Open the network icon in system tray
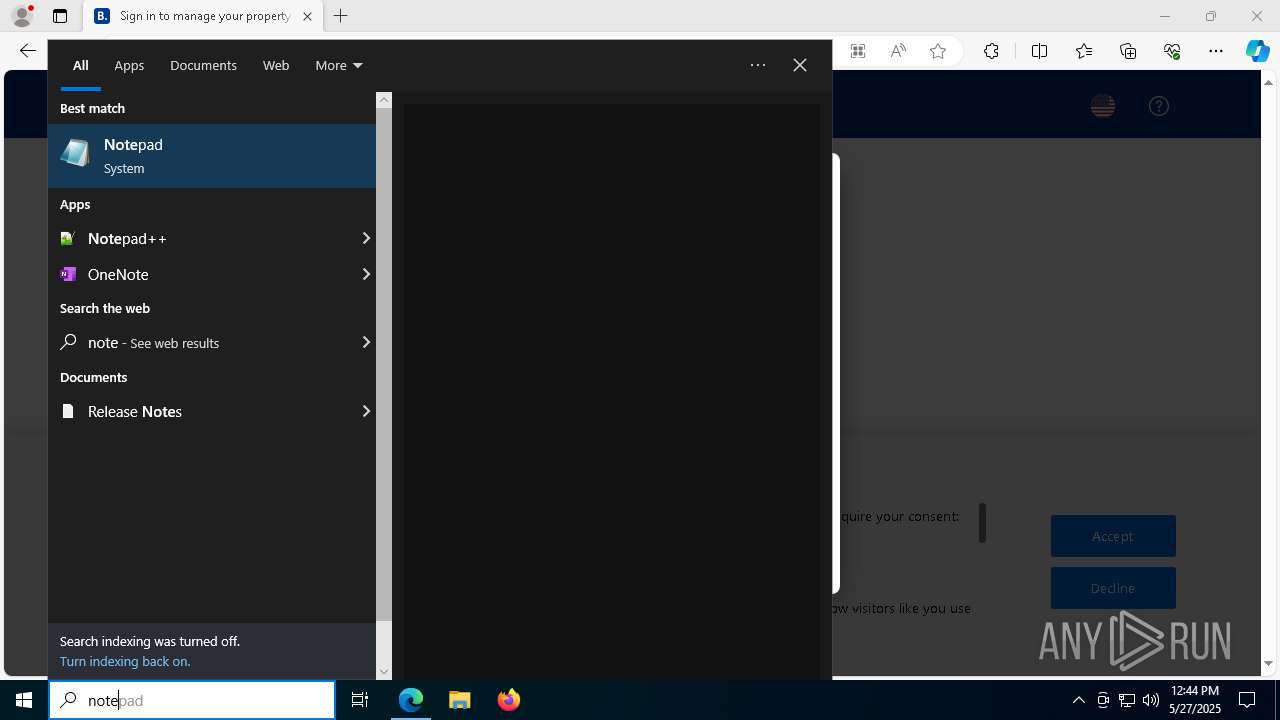Screen dimensions: 1280x720 coord(1127,700)
